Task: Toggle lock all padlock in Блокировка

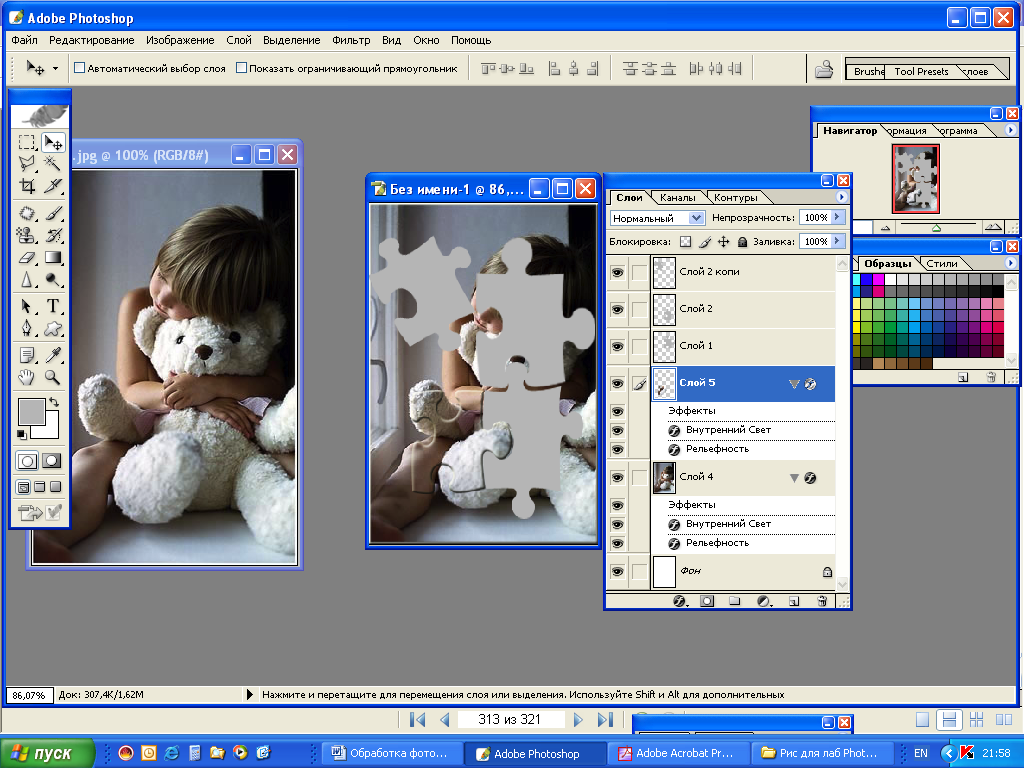Action: [742, 242]
